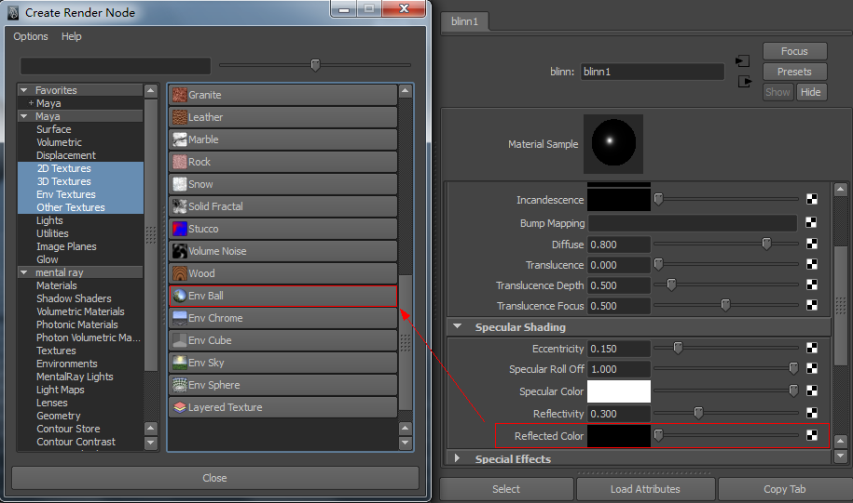
Task: Click the node list scroll-up arrow
Action: coord(405,91)
